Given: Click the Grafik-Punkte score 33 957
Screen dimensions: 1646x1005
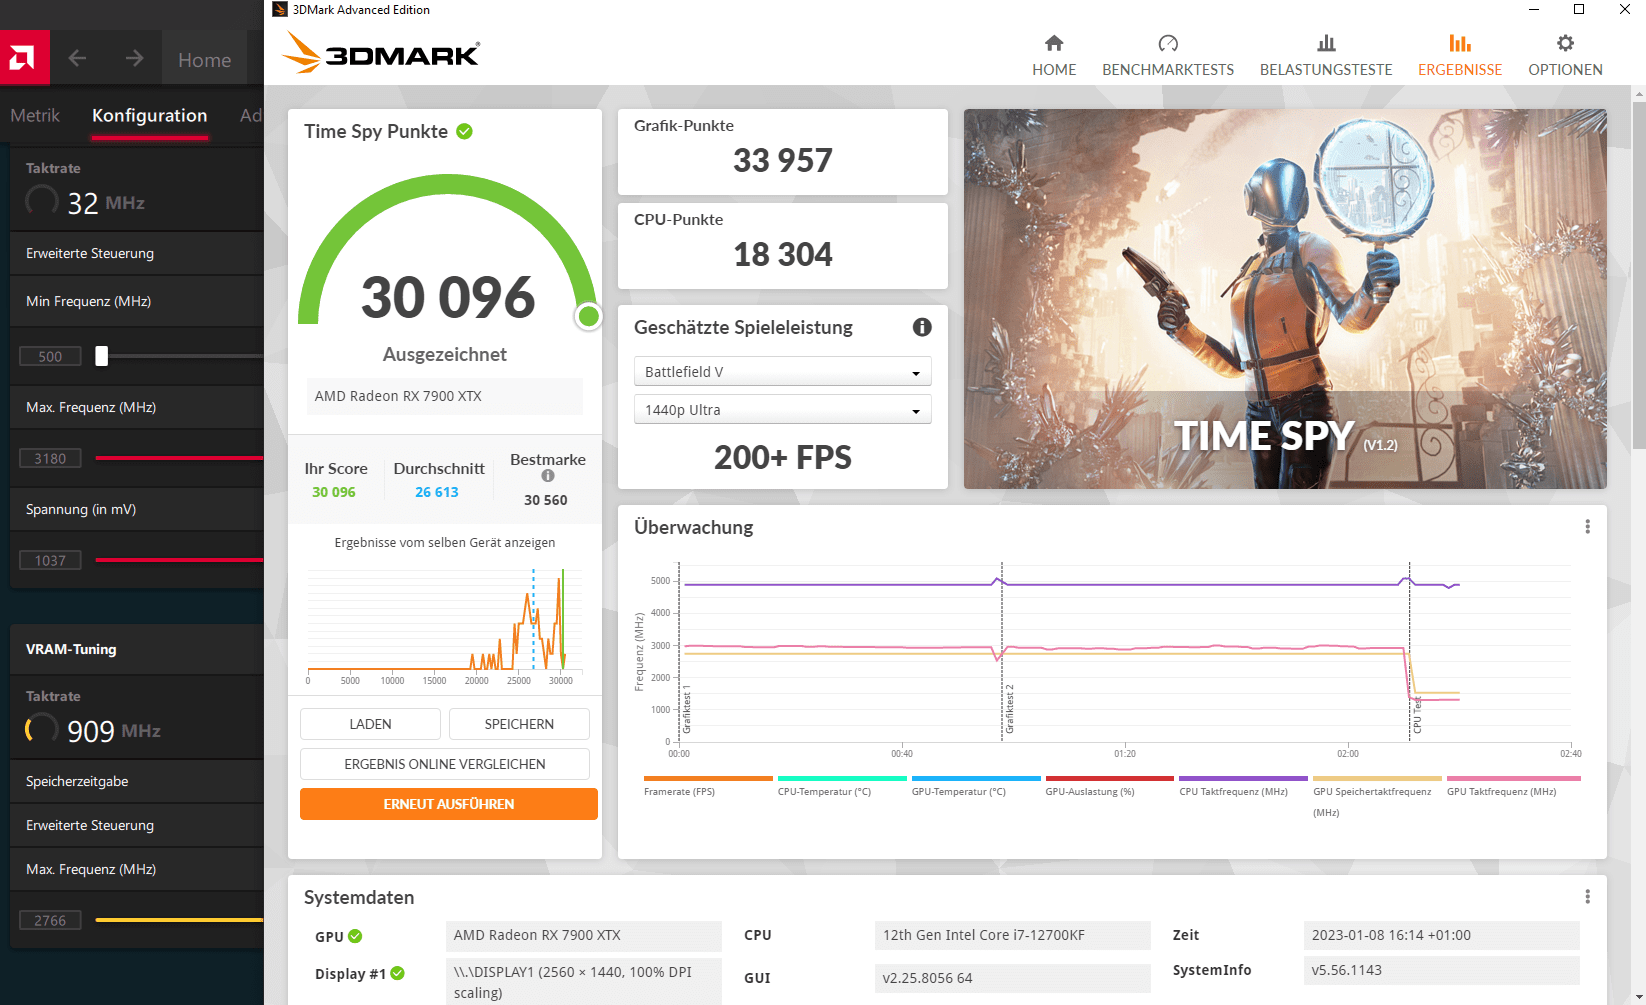Looking at the screenshot, I should [782, 160].
